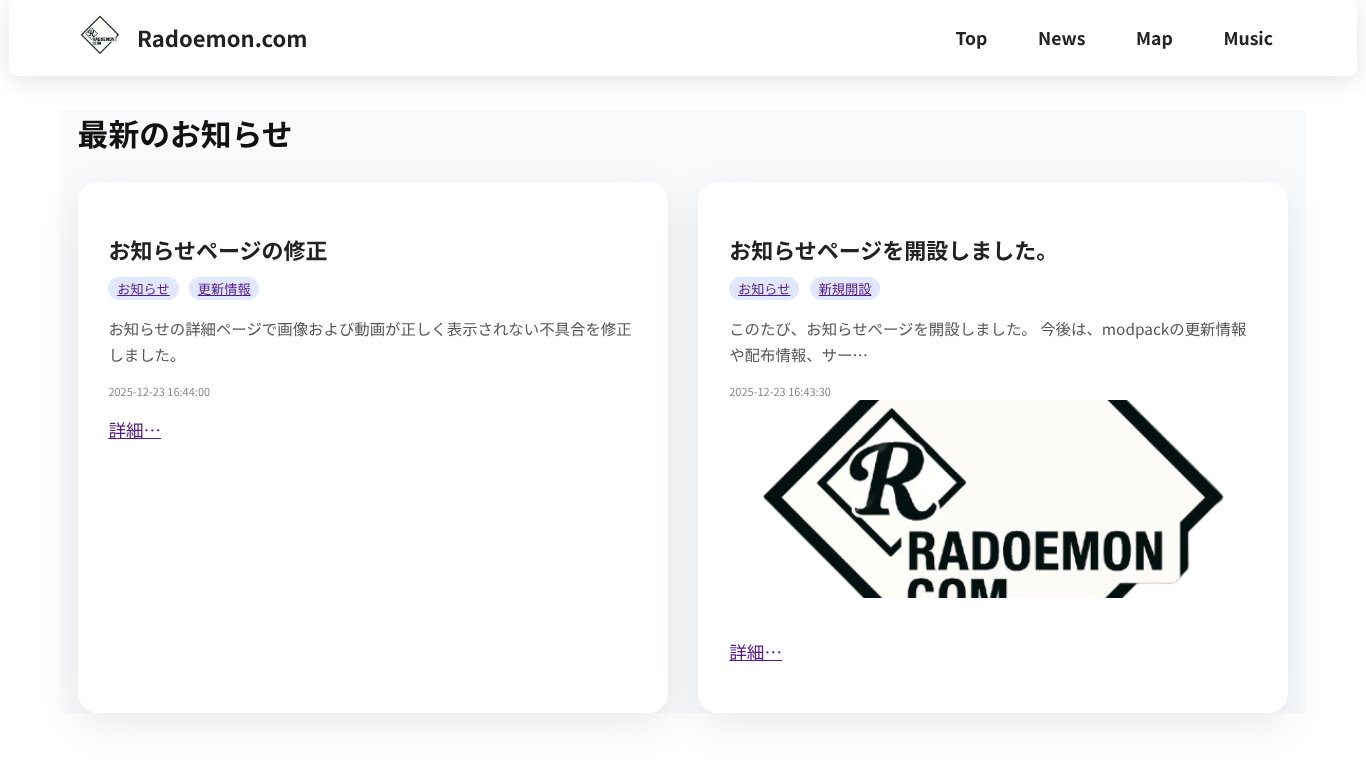Open the article titled お知らせページの修正
1366x768 pixels.
(218, 250)
